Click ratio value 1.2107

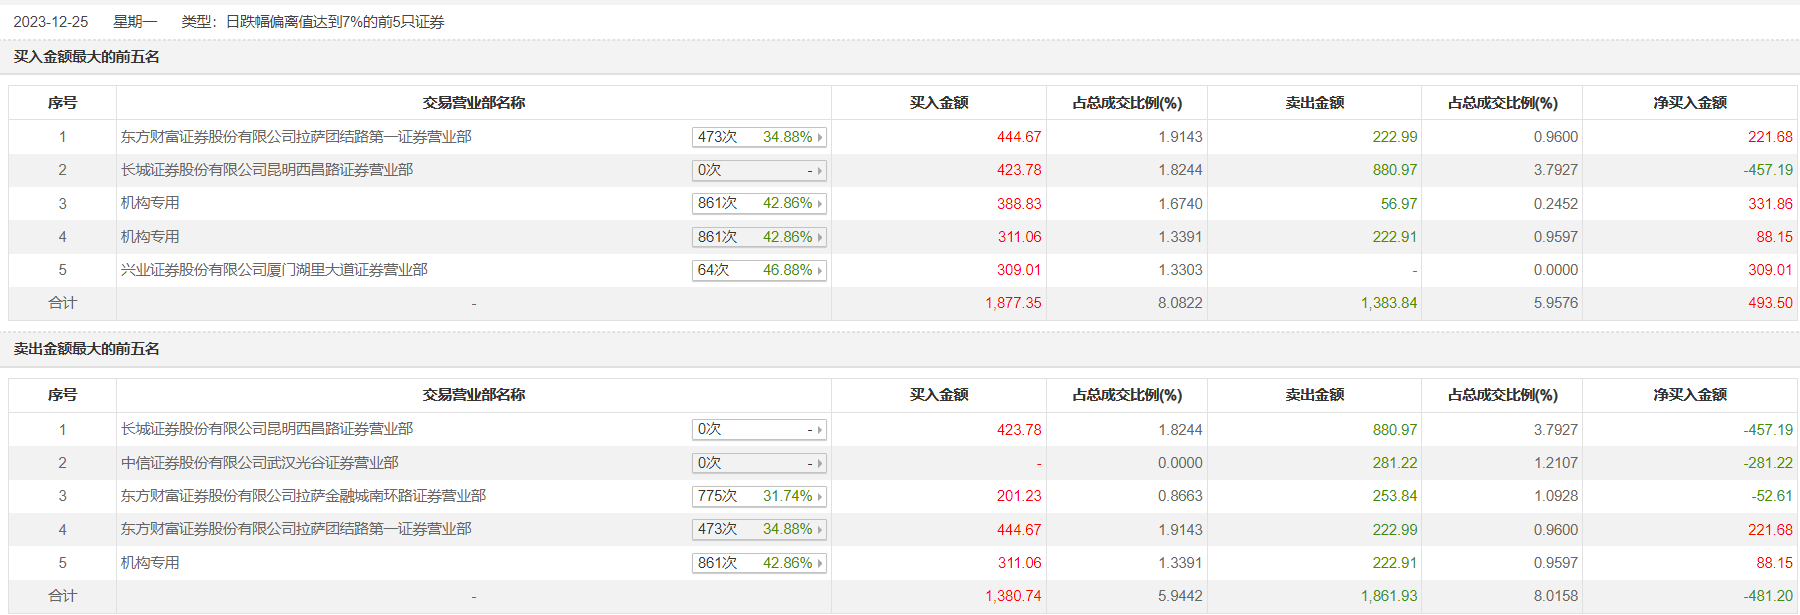1556,463
